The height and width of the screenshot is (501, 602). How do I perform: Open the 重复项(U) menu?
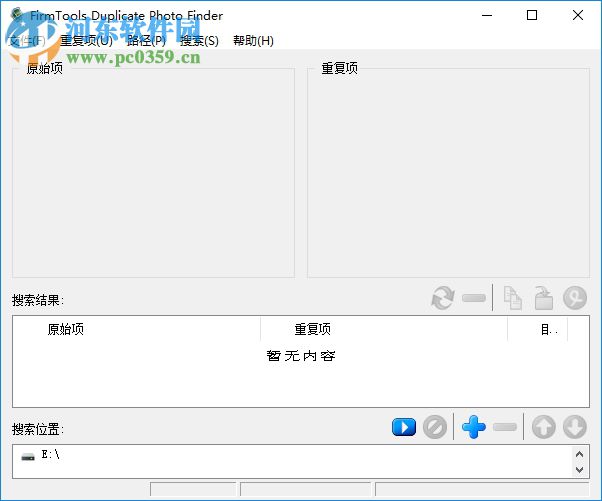pyautogui.click(x=86, y=40)
